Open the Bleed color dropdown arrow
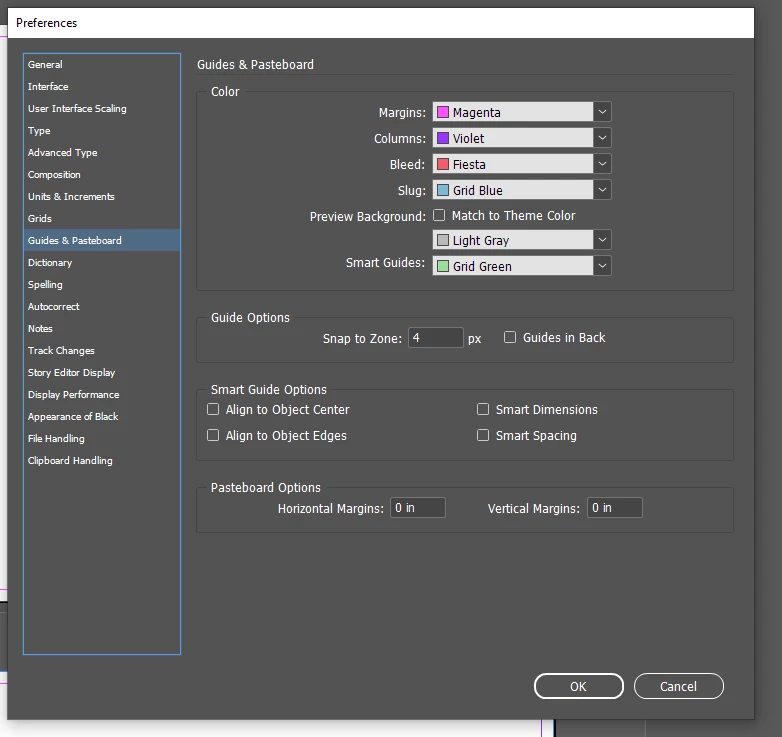Viewport: 782px width, 737px height. (x=602, y=164)
